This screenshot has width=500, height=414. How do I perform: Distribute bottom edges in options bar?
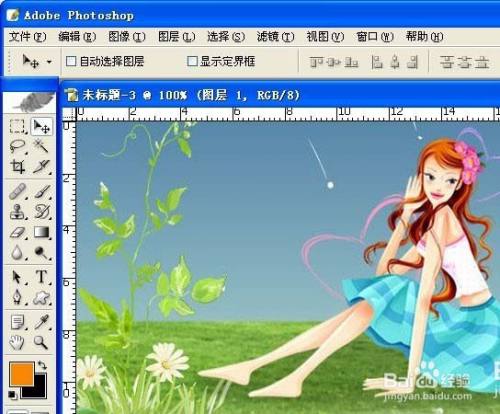point(482,62)
